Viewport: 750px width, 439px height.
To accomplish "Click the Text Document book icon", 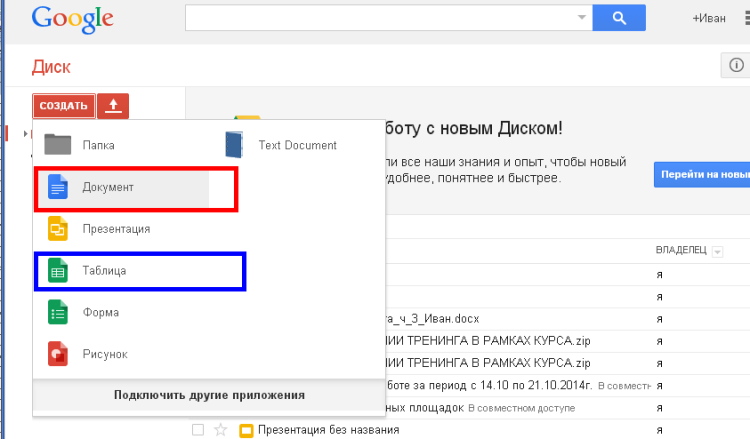I will [234, 145].
